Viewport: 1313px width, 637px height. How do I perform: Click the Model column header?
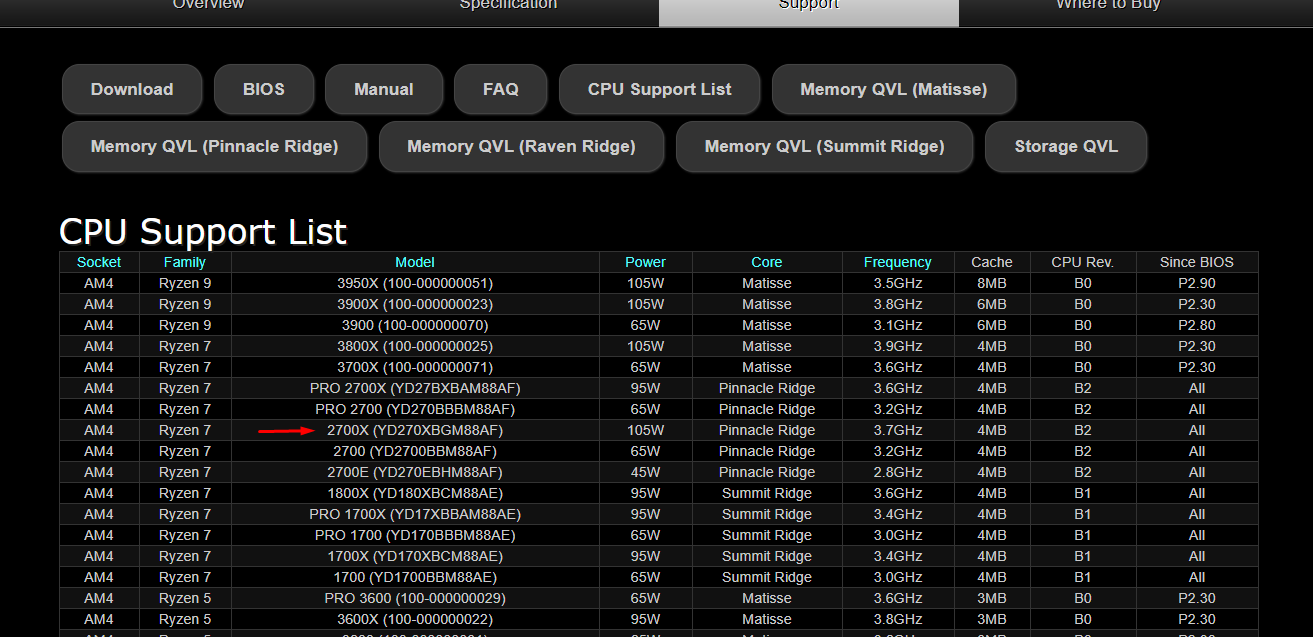[415, 262]
